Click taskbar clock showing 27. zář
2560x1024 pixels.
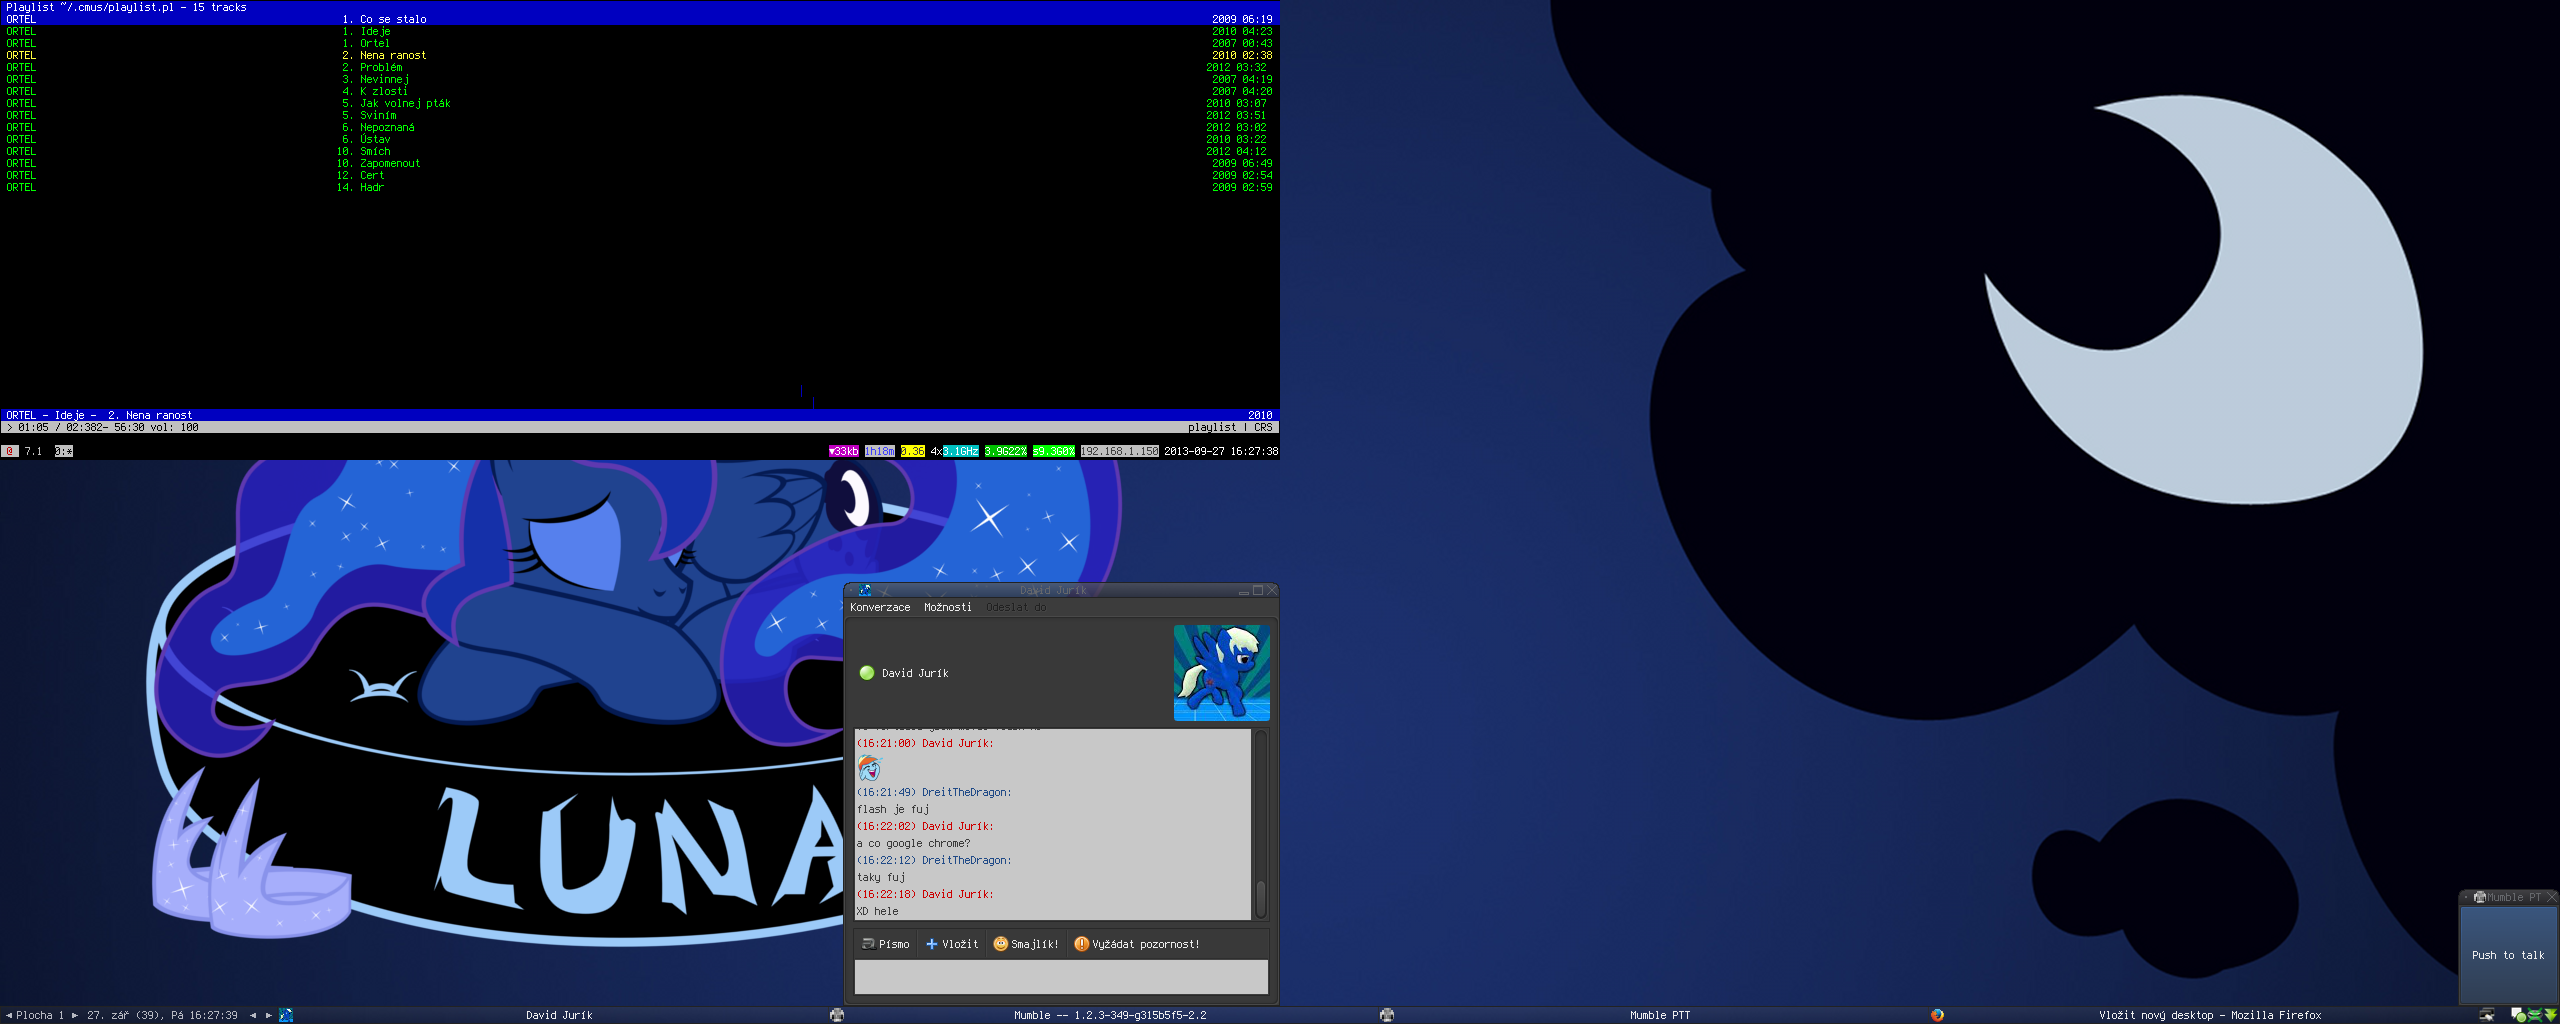162,1015
